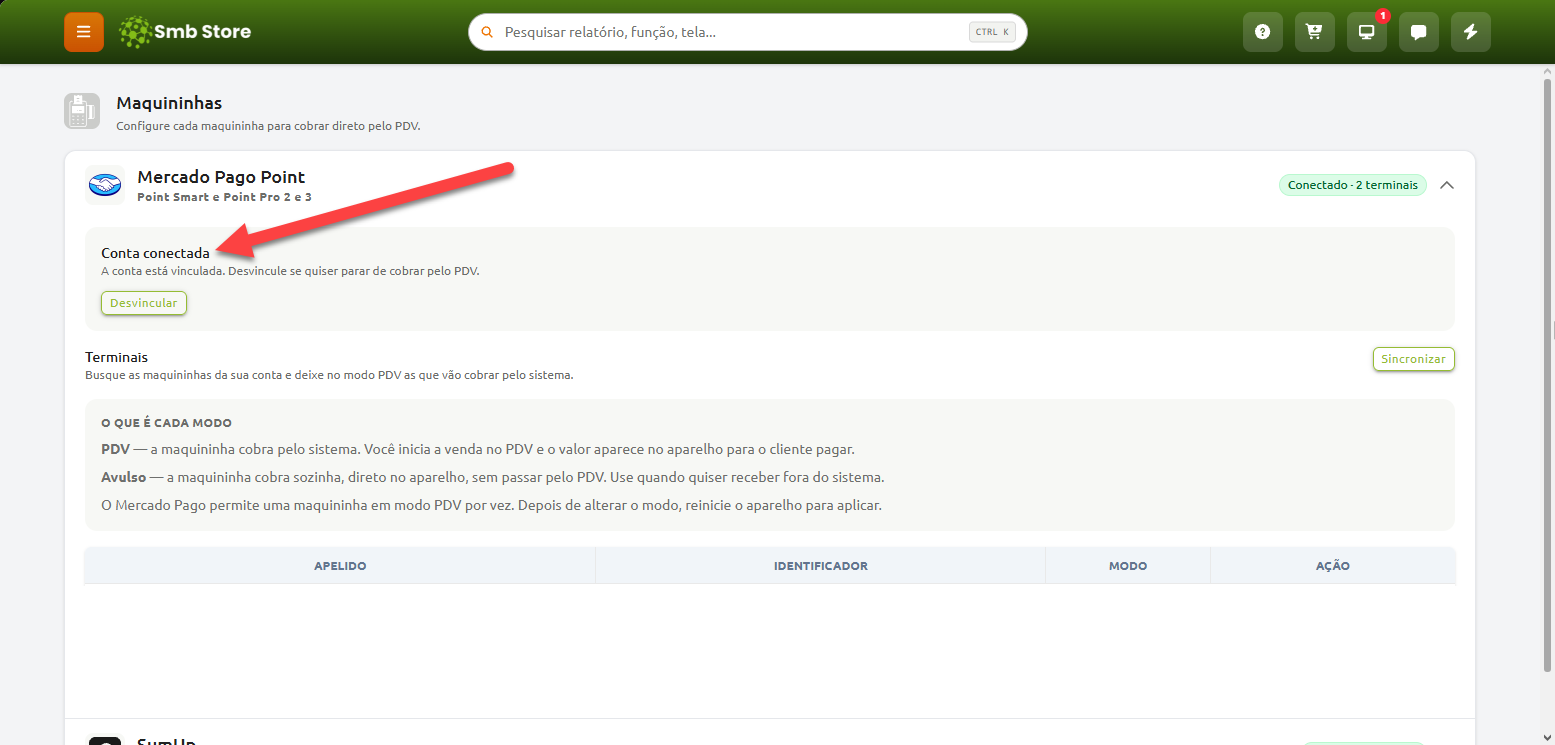Viewport: 1555px width, 745px height.
Task: Click the Maquininhas card machine icon
Action: [82, 111]
